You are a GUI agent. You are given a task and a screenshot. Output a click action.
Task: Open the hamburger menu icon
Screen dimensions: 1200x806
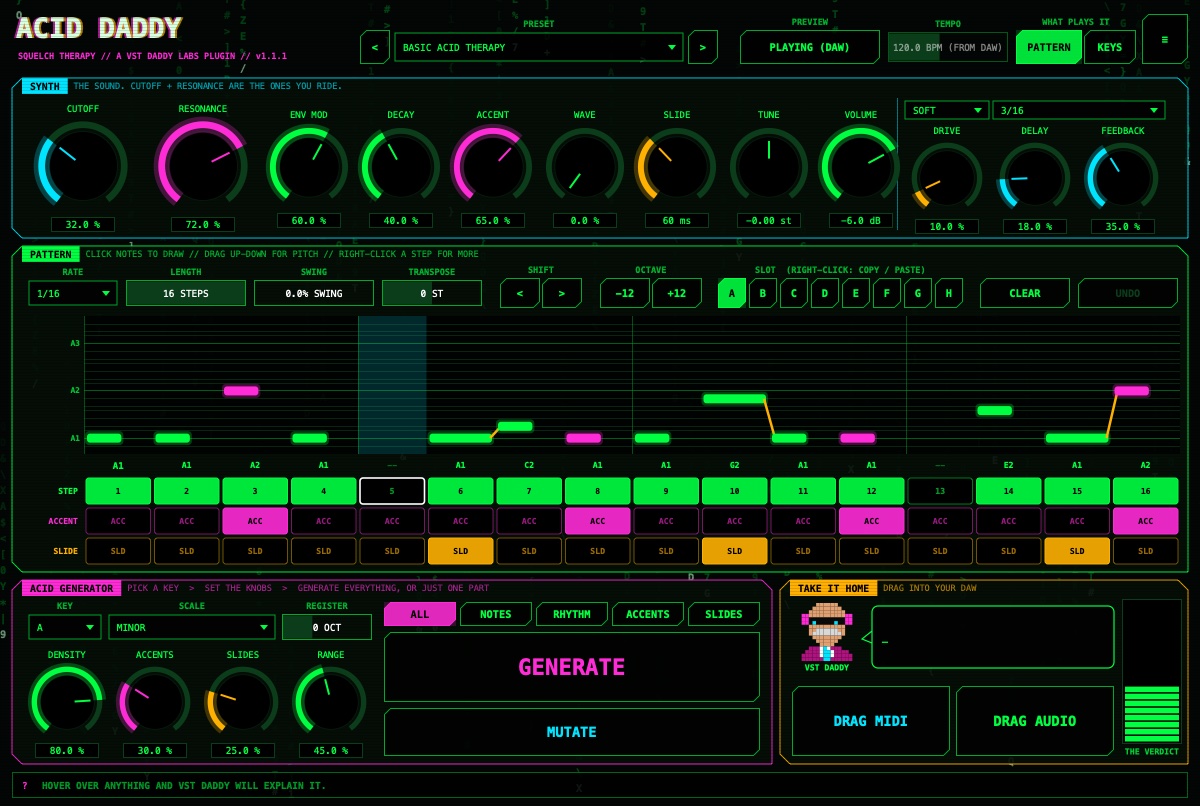coord(1164,39)
